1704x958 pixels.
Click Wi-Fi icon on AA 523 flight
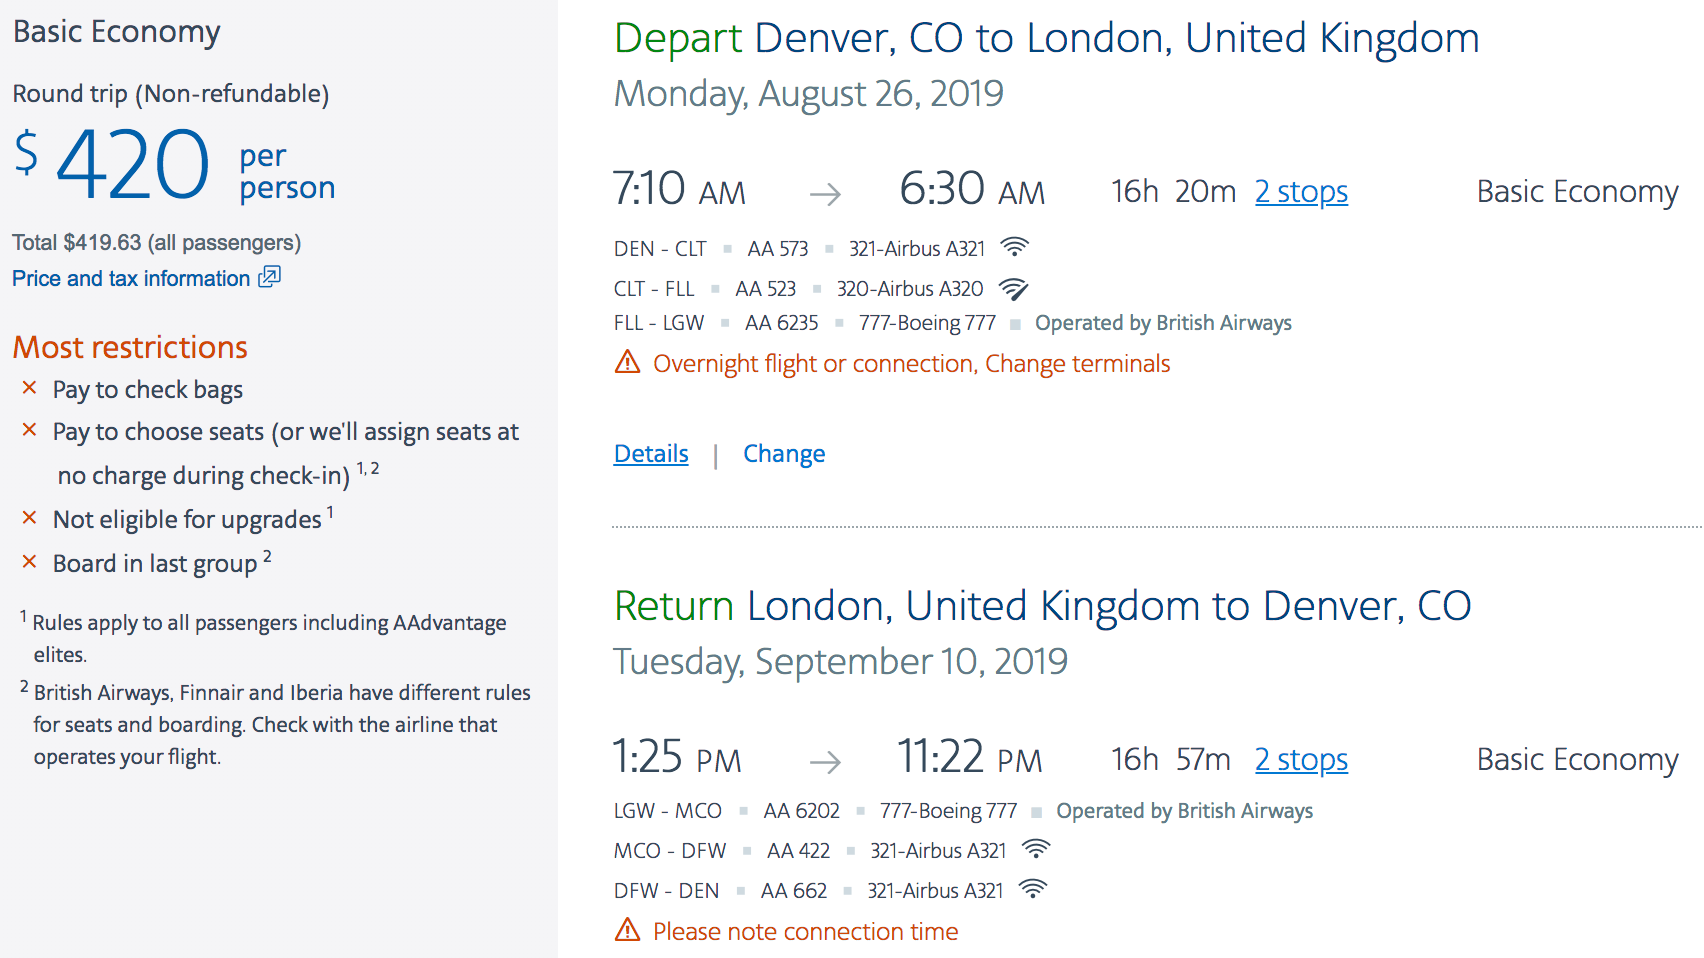(1013, 289)
